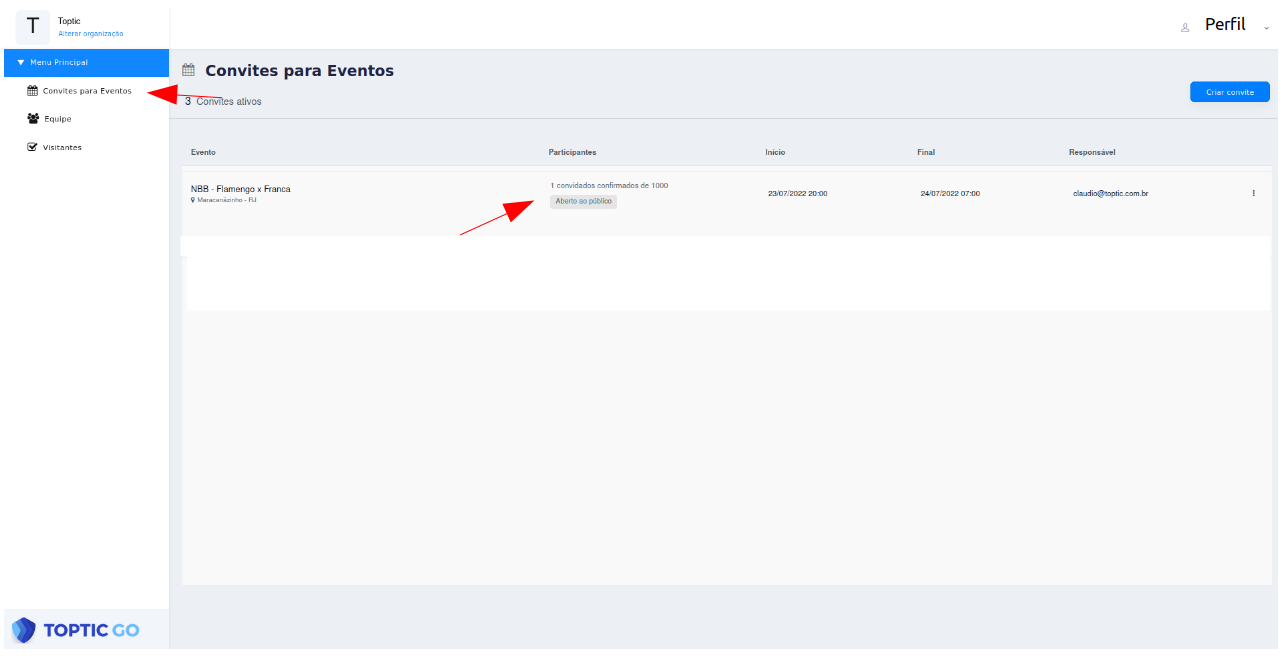Expand the Perfil dropdown chevron
Viewport: 1284px width, 659px height.
pos(1266,28)
